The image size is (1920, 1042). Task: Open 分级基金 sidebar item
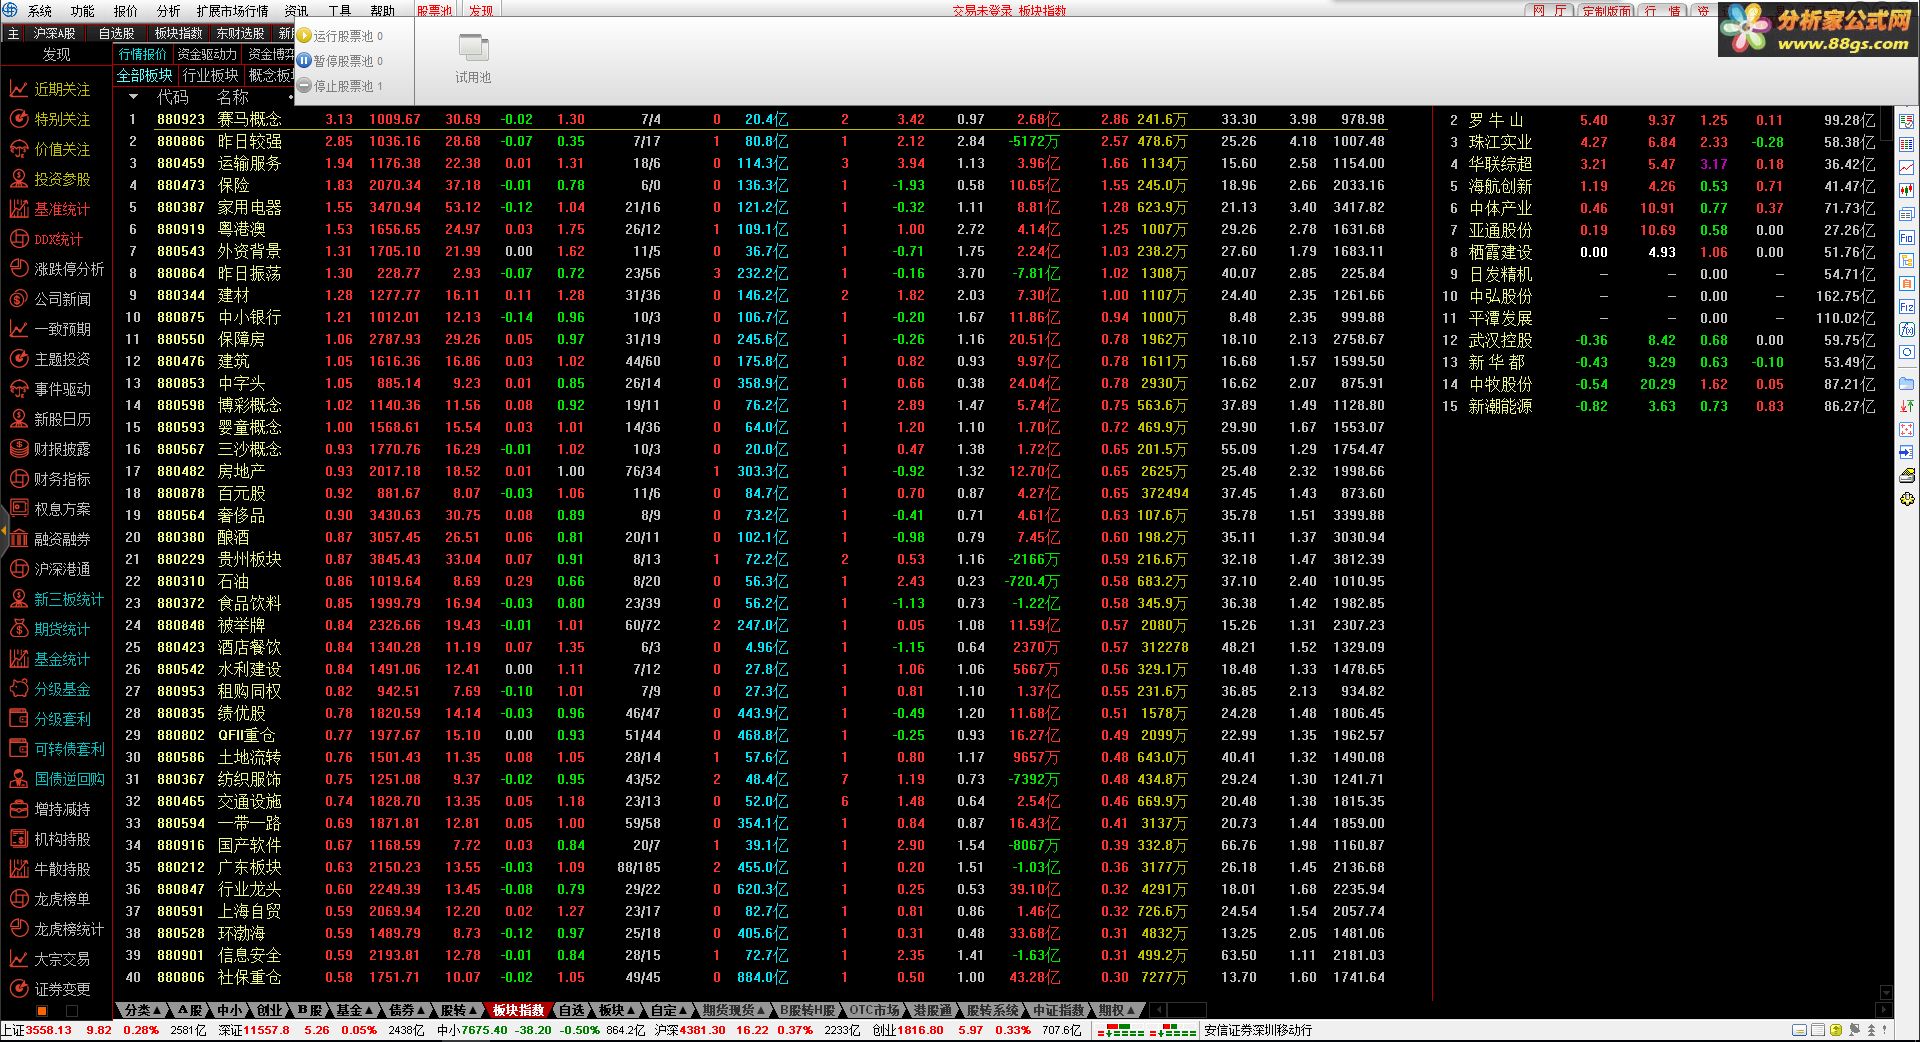coord(50,689)
